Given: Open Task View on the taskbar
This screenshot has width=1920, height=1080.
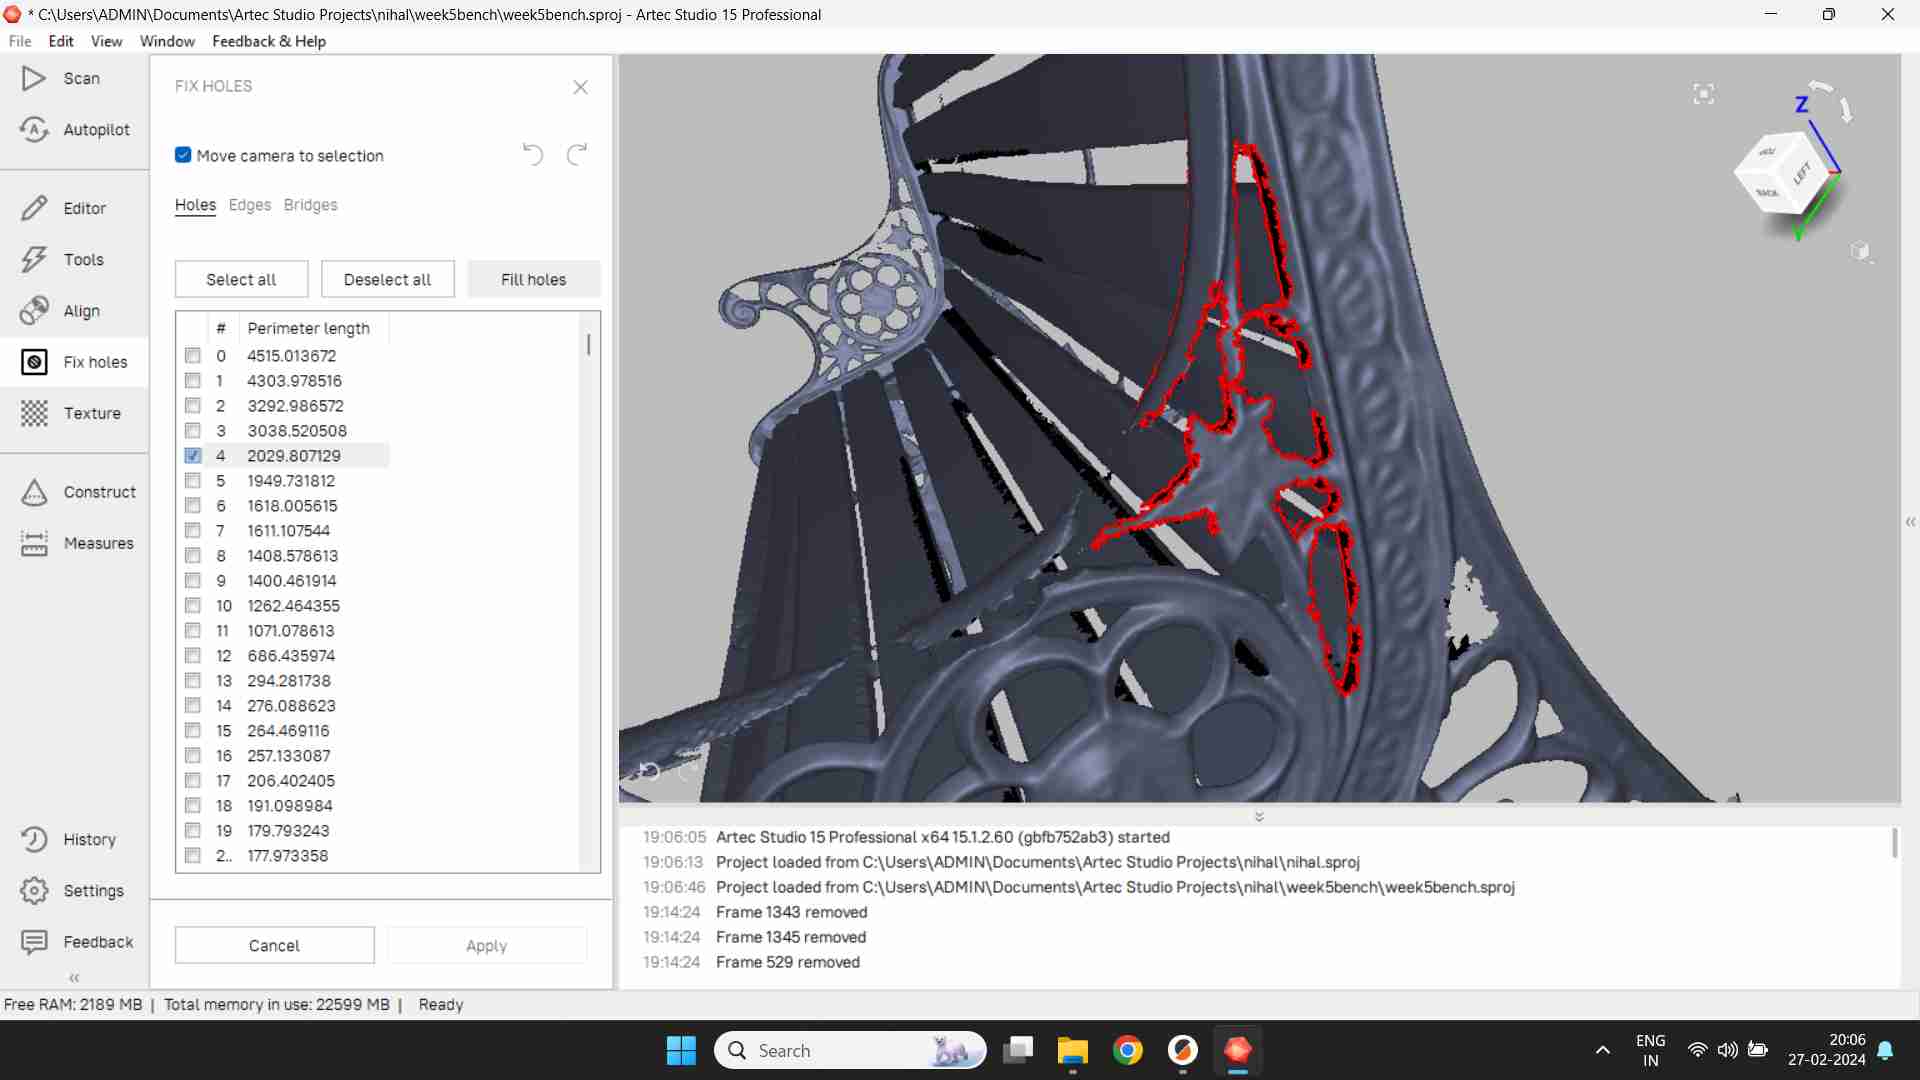Looking at the screenshot, I should (x=1018, y=1050).
